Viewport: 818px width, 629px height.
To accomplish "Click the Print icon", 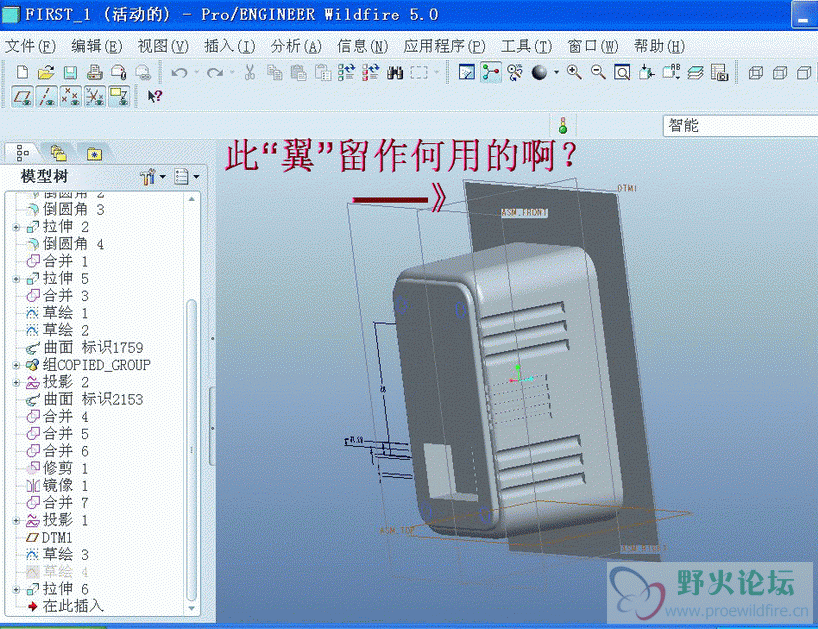I will (94, 72).
